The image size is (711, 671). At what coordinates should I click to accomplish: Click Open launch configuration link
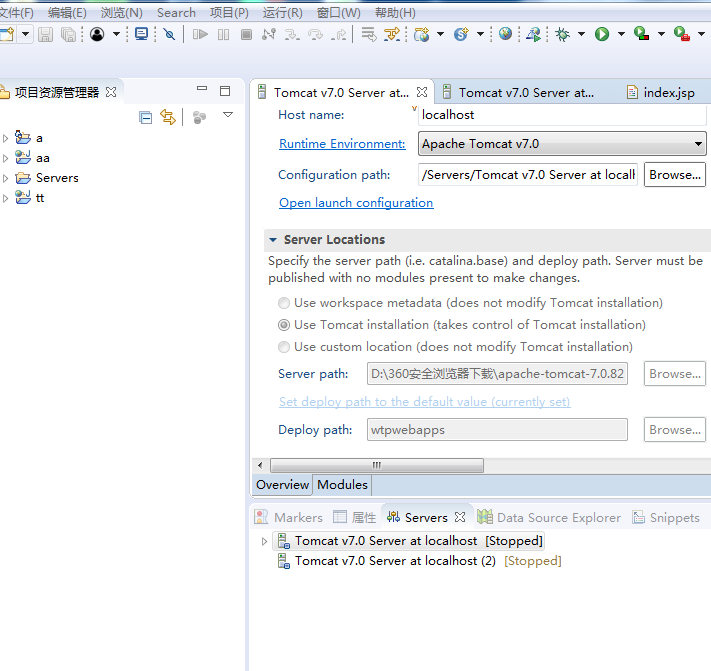(x=356, y=203)
